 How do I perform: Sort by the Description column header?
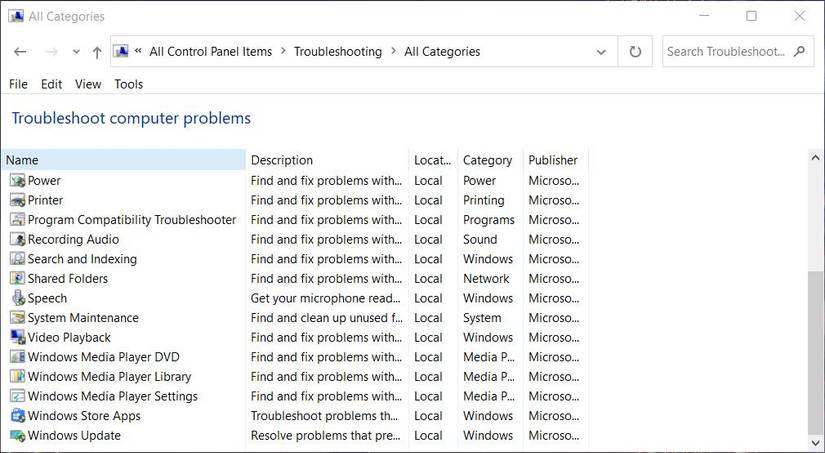click(x=327, y=160)
